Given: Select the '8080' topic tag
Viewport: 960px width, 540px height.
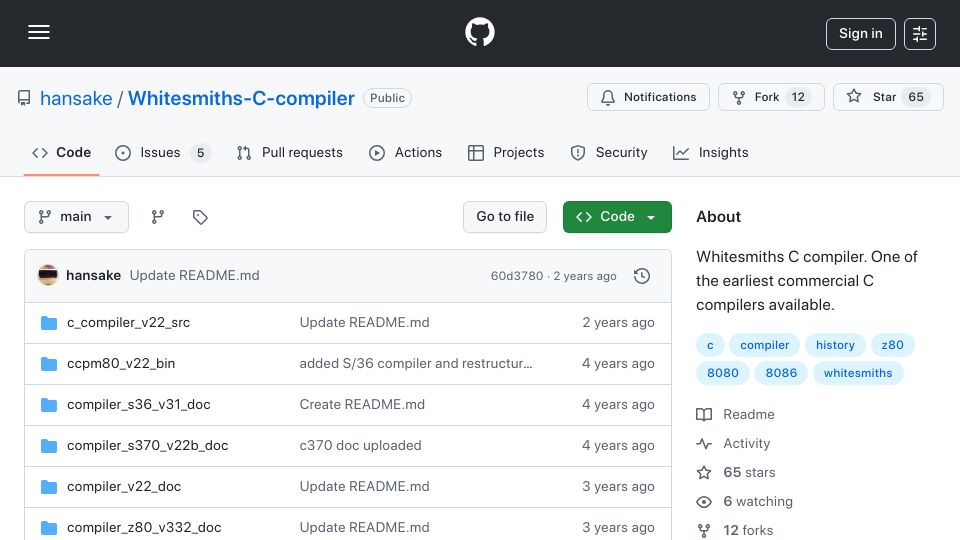Looking at the screenshot, I should click(723, 373).
